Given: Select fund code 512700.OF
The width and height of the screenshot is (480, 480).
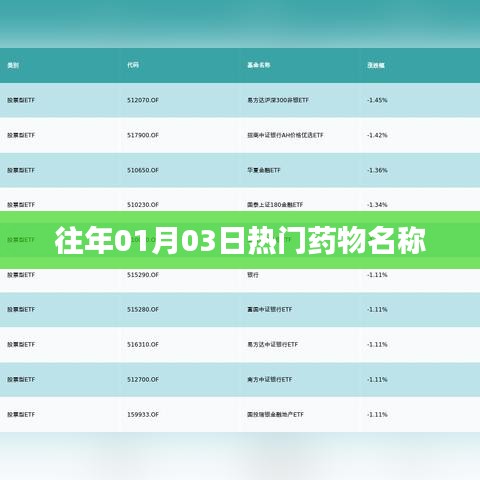Looking at the screenshot, I should coord(143,379).
